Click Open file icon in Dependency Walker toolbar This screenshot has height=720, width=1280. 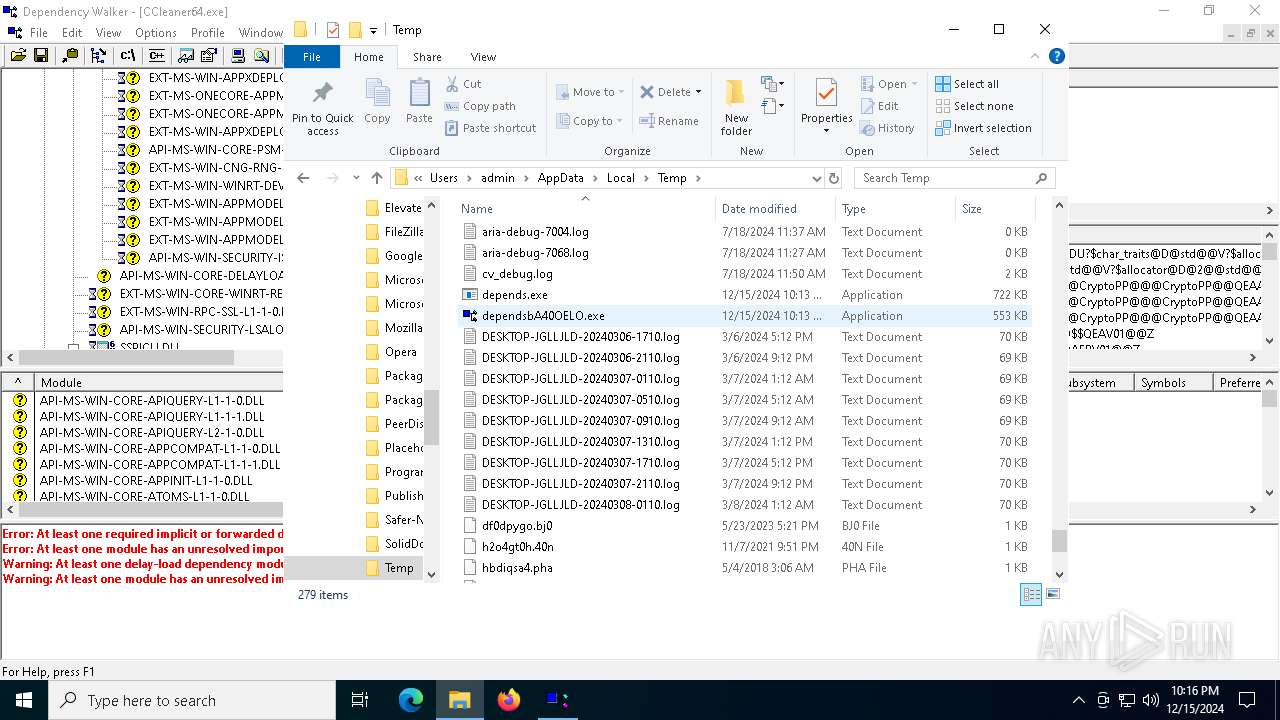point(18,56)
